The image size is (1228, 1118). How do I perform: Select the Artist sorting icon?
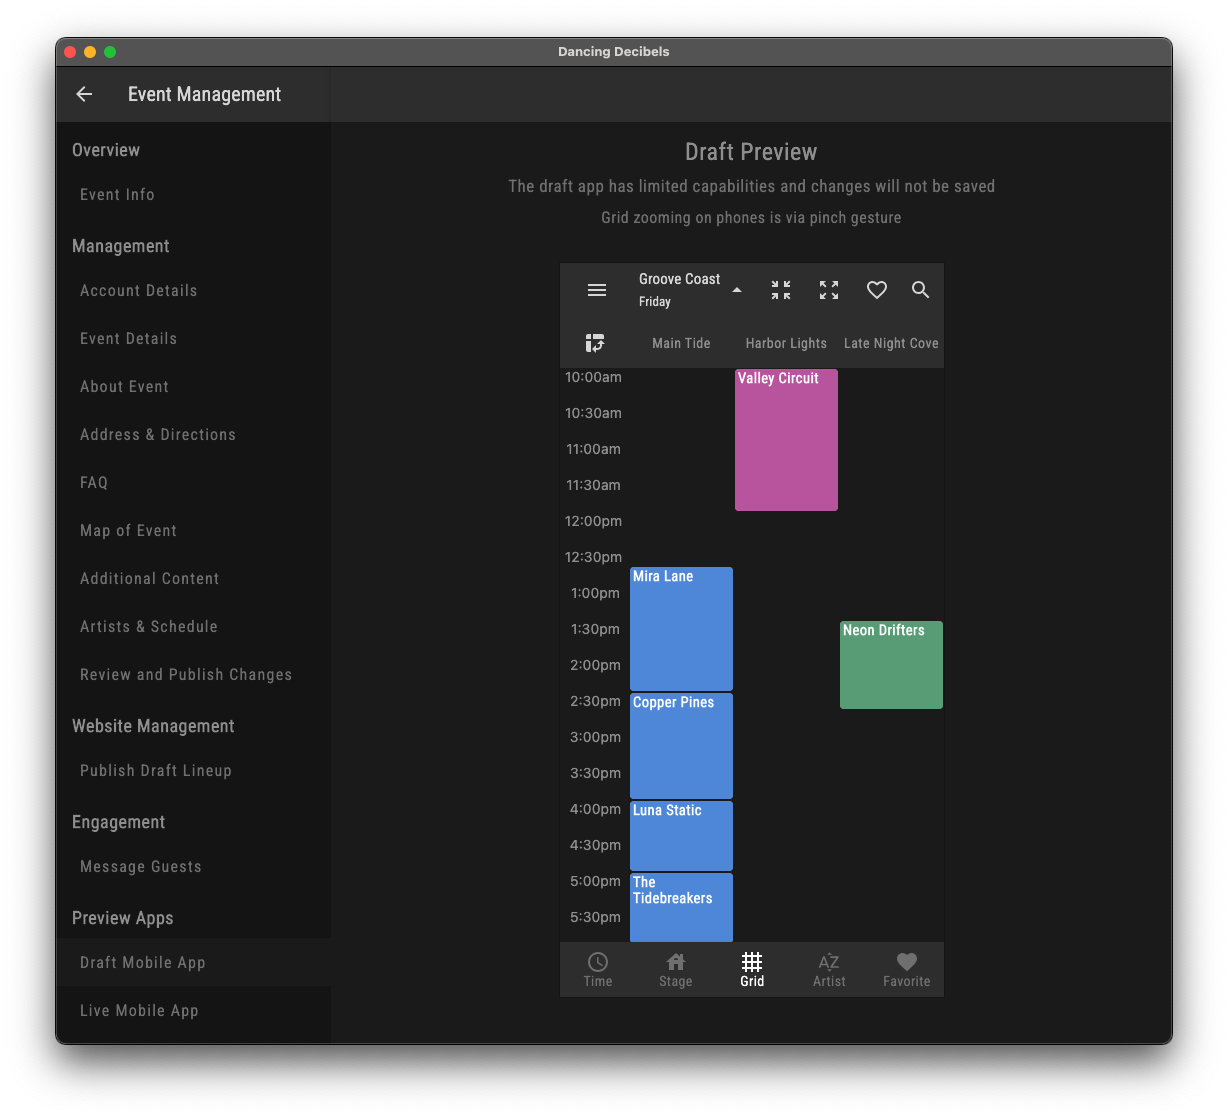pos(829,968)
